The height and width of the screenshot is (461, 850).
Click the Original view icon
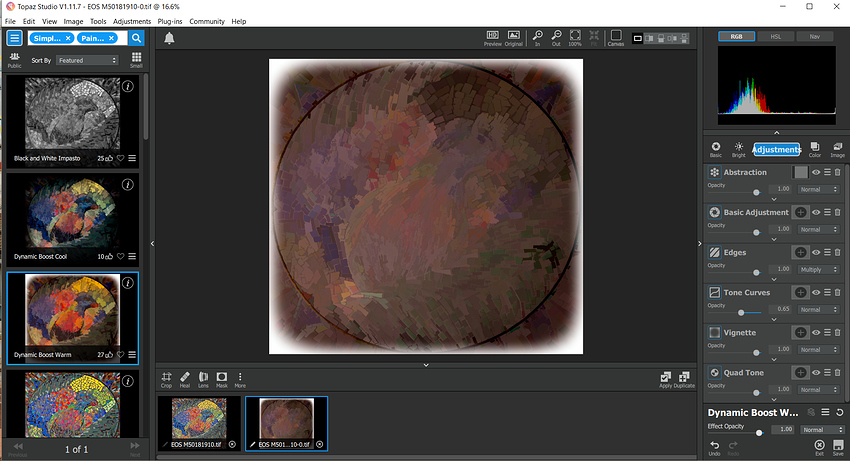pyautogui.click(x=514, y=37)
